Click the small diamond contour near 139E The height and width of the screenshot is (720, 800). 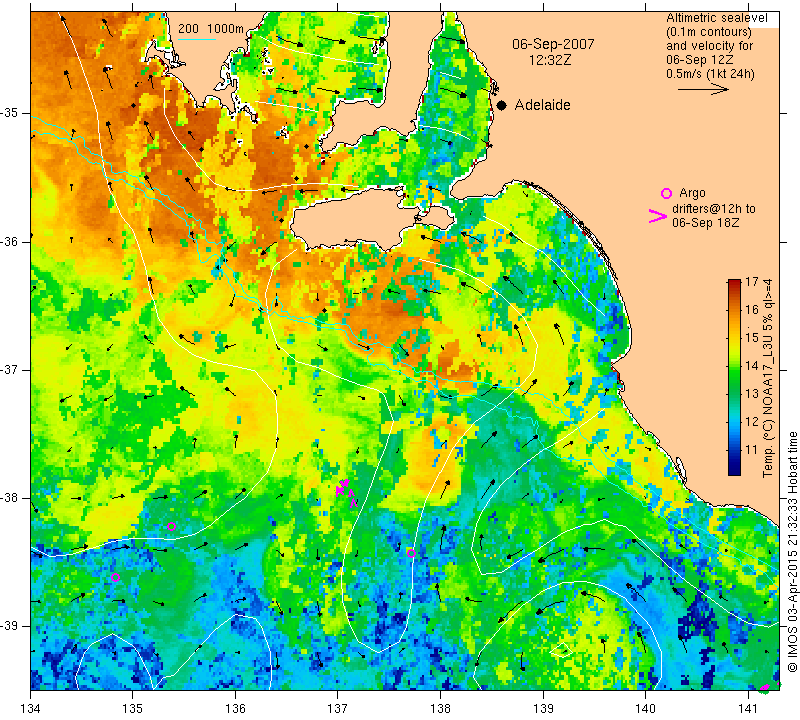560,650
